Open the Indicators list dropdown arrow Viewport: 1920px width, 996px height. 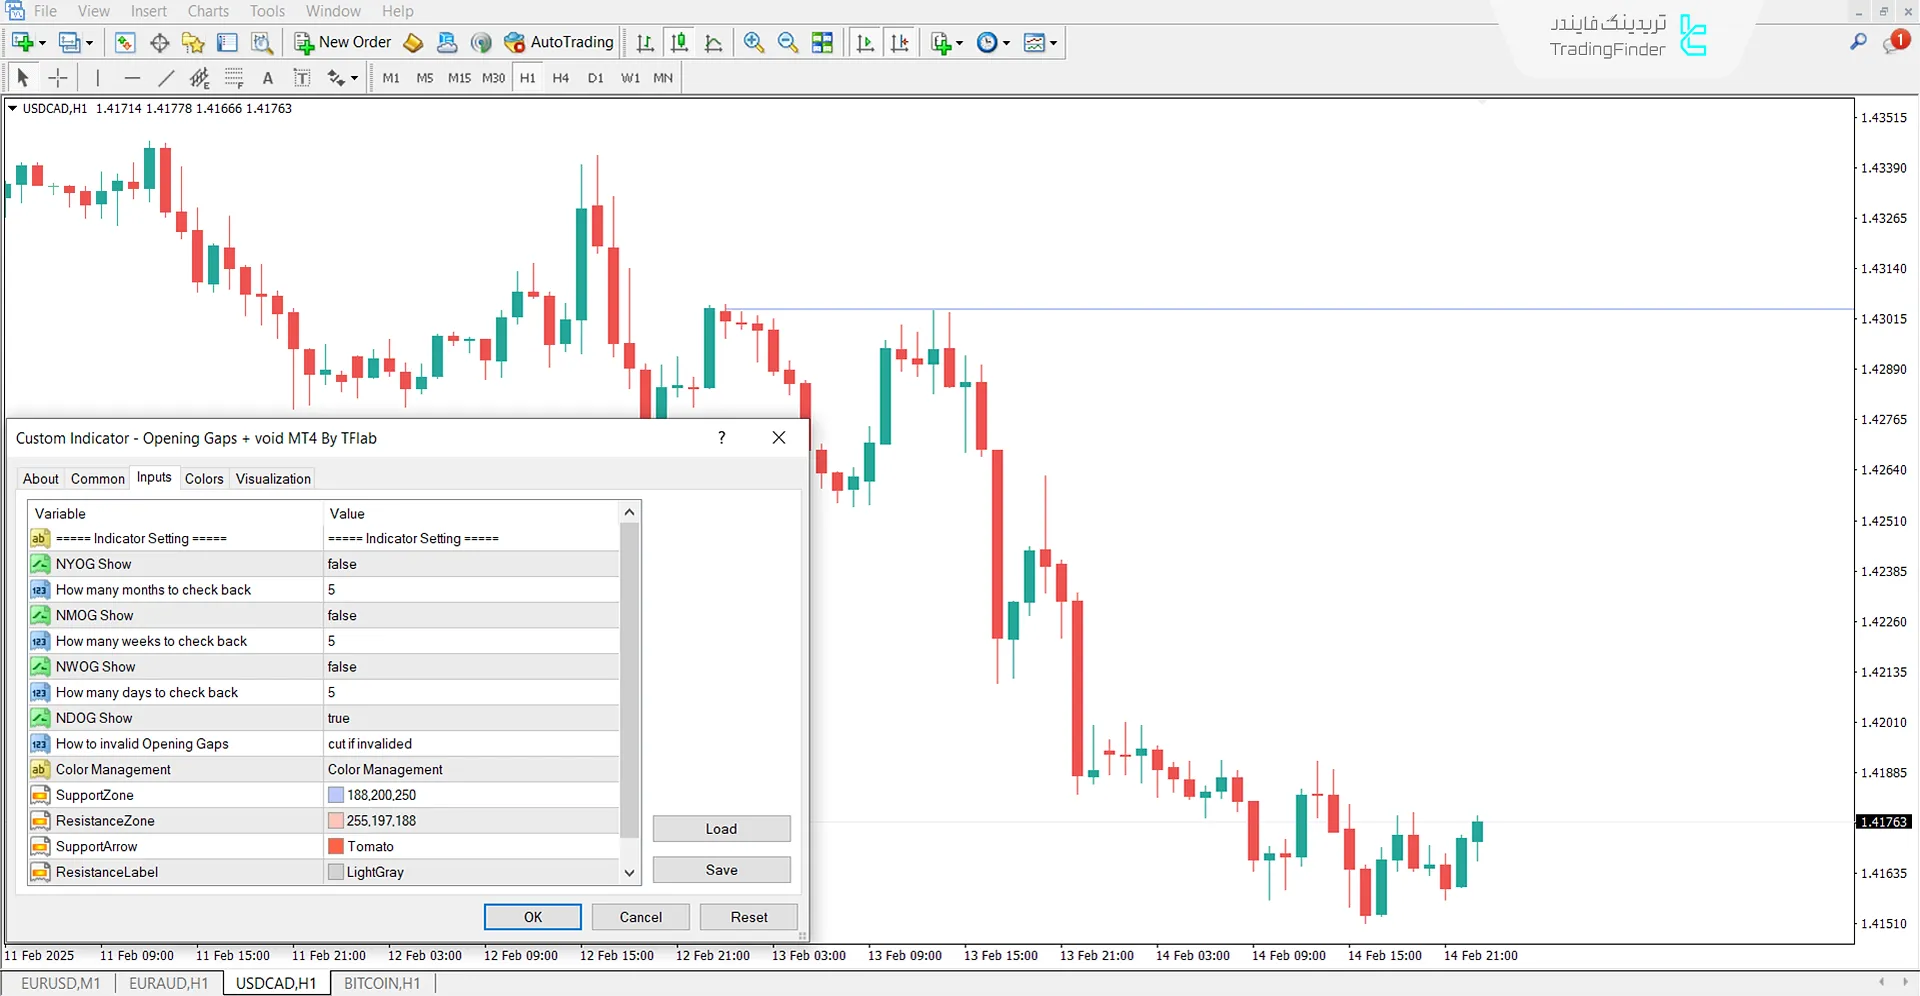point(1052,42)
